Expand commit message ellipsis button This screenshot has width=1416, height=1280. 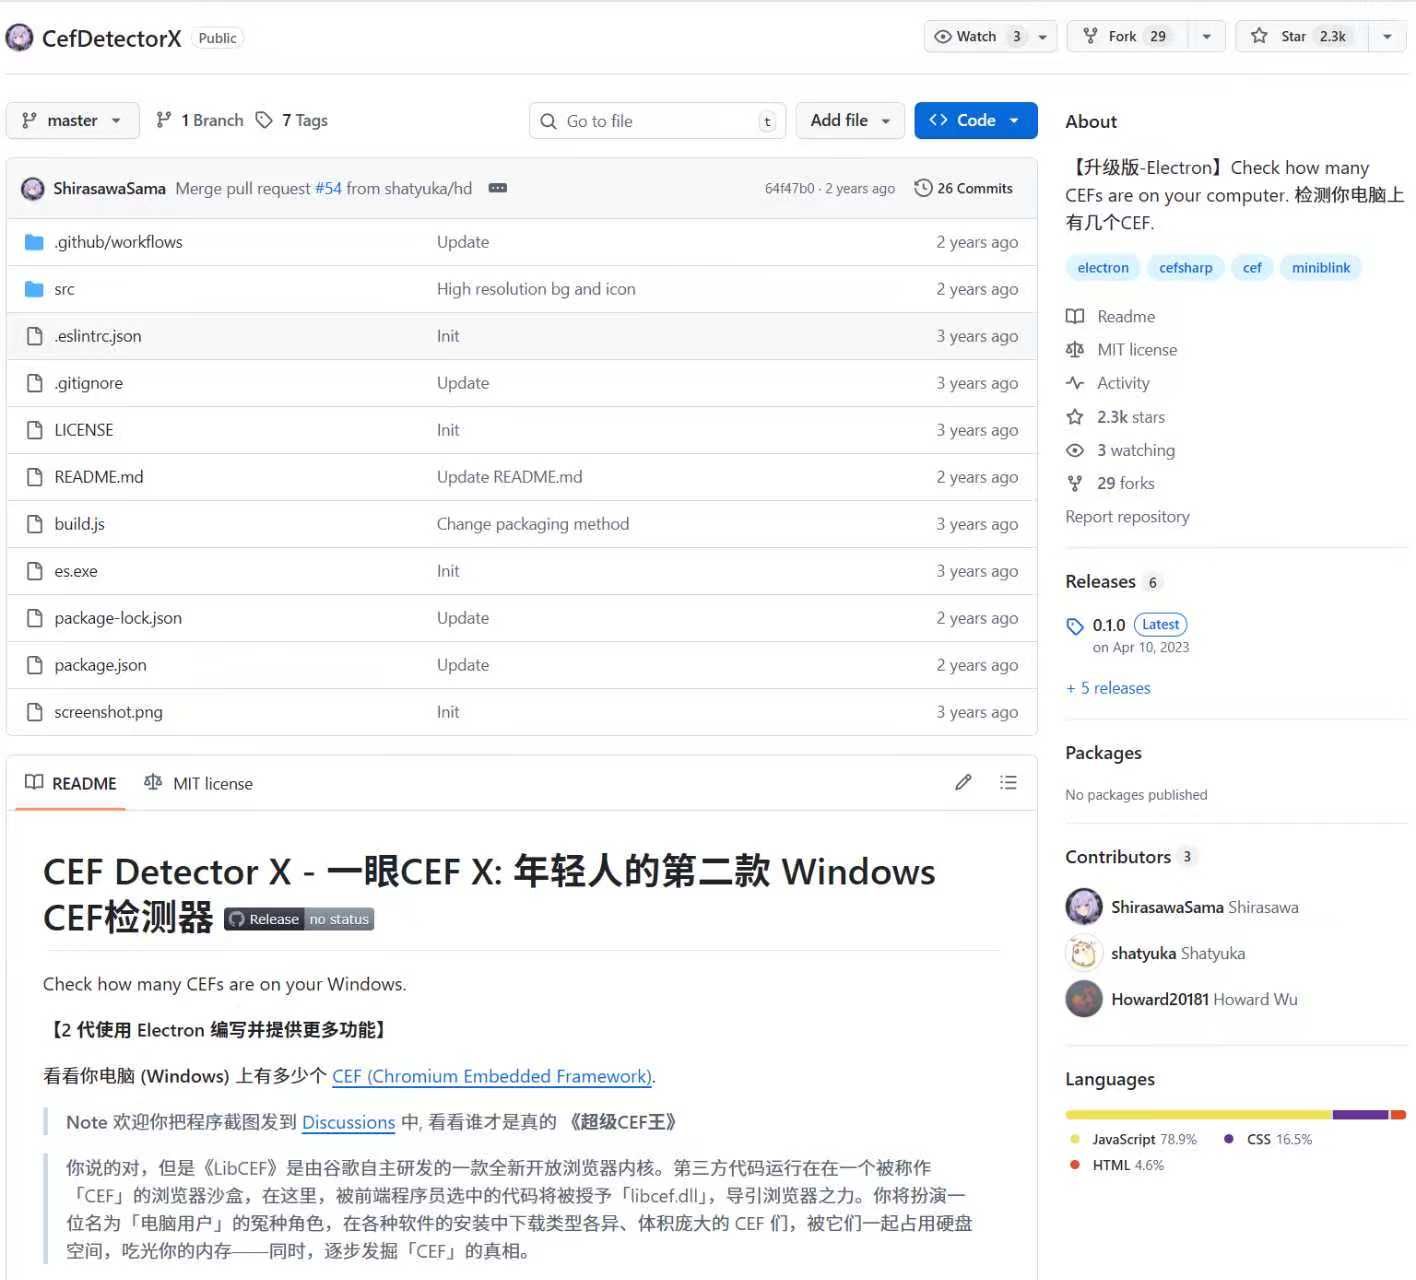(497, 188)
